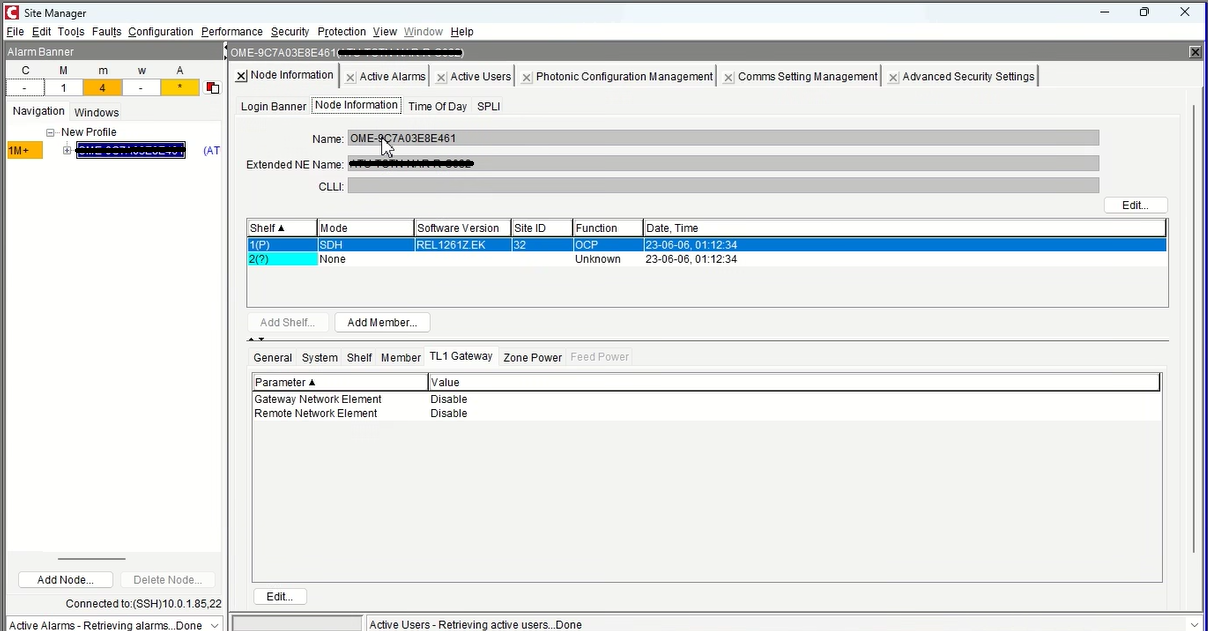This screenshot has width=1209, height=631.
Task: Collapse the New Profile tree node
Action: [48, 131]
